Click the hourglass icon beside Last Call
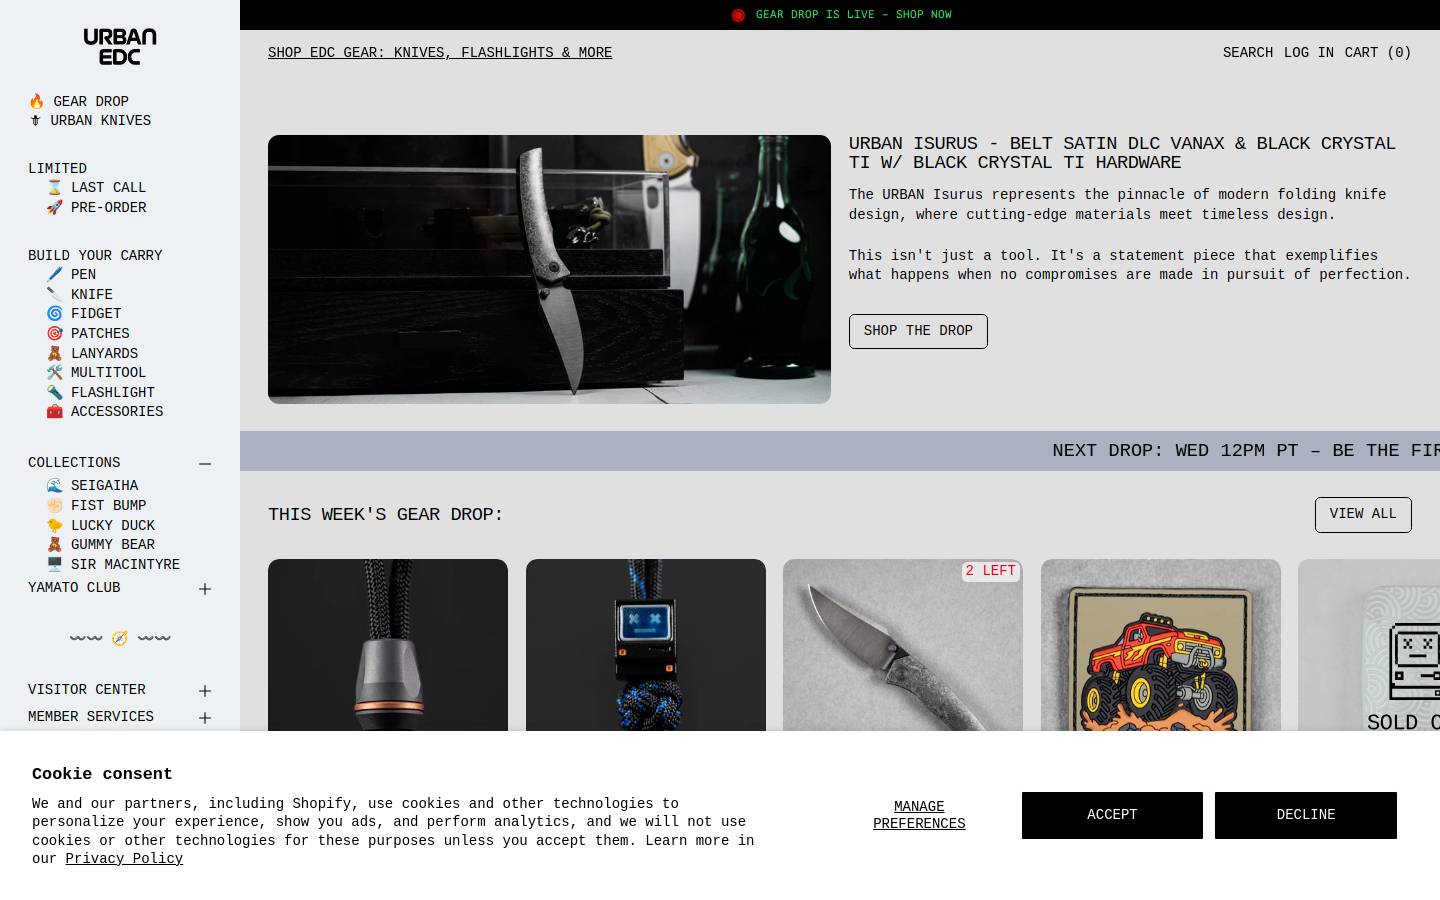The image size is (1440, 900). 54,188
